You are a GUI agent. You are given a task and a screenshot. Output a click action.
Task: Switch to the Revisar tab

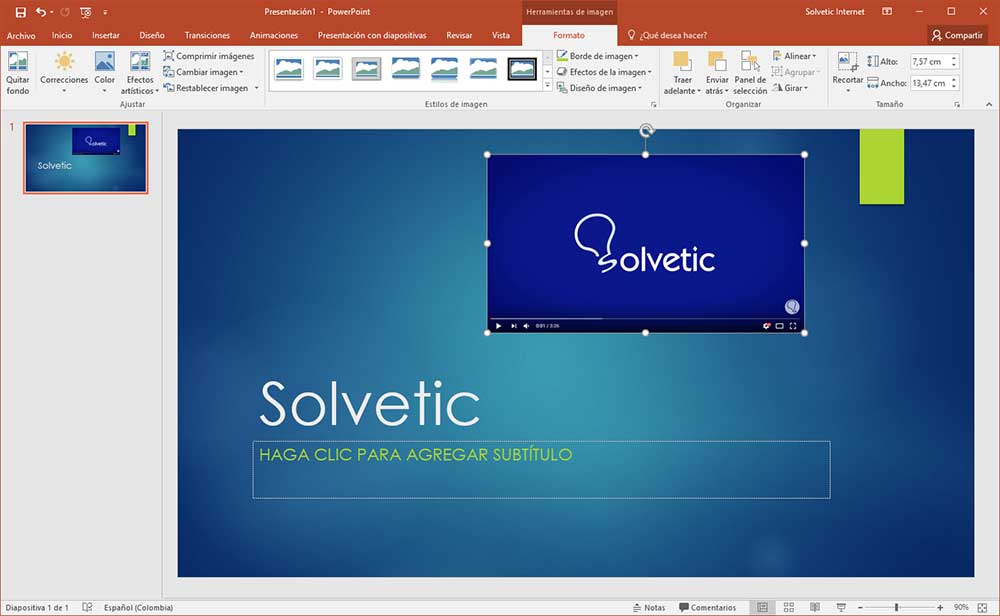(459, 36)
